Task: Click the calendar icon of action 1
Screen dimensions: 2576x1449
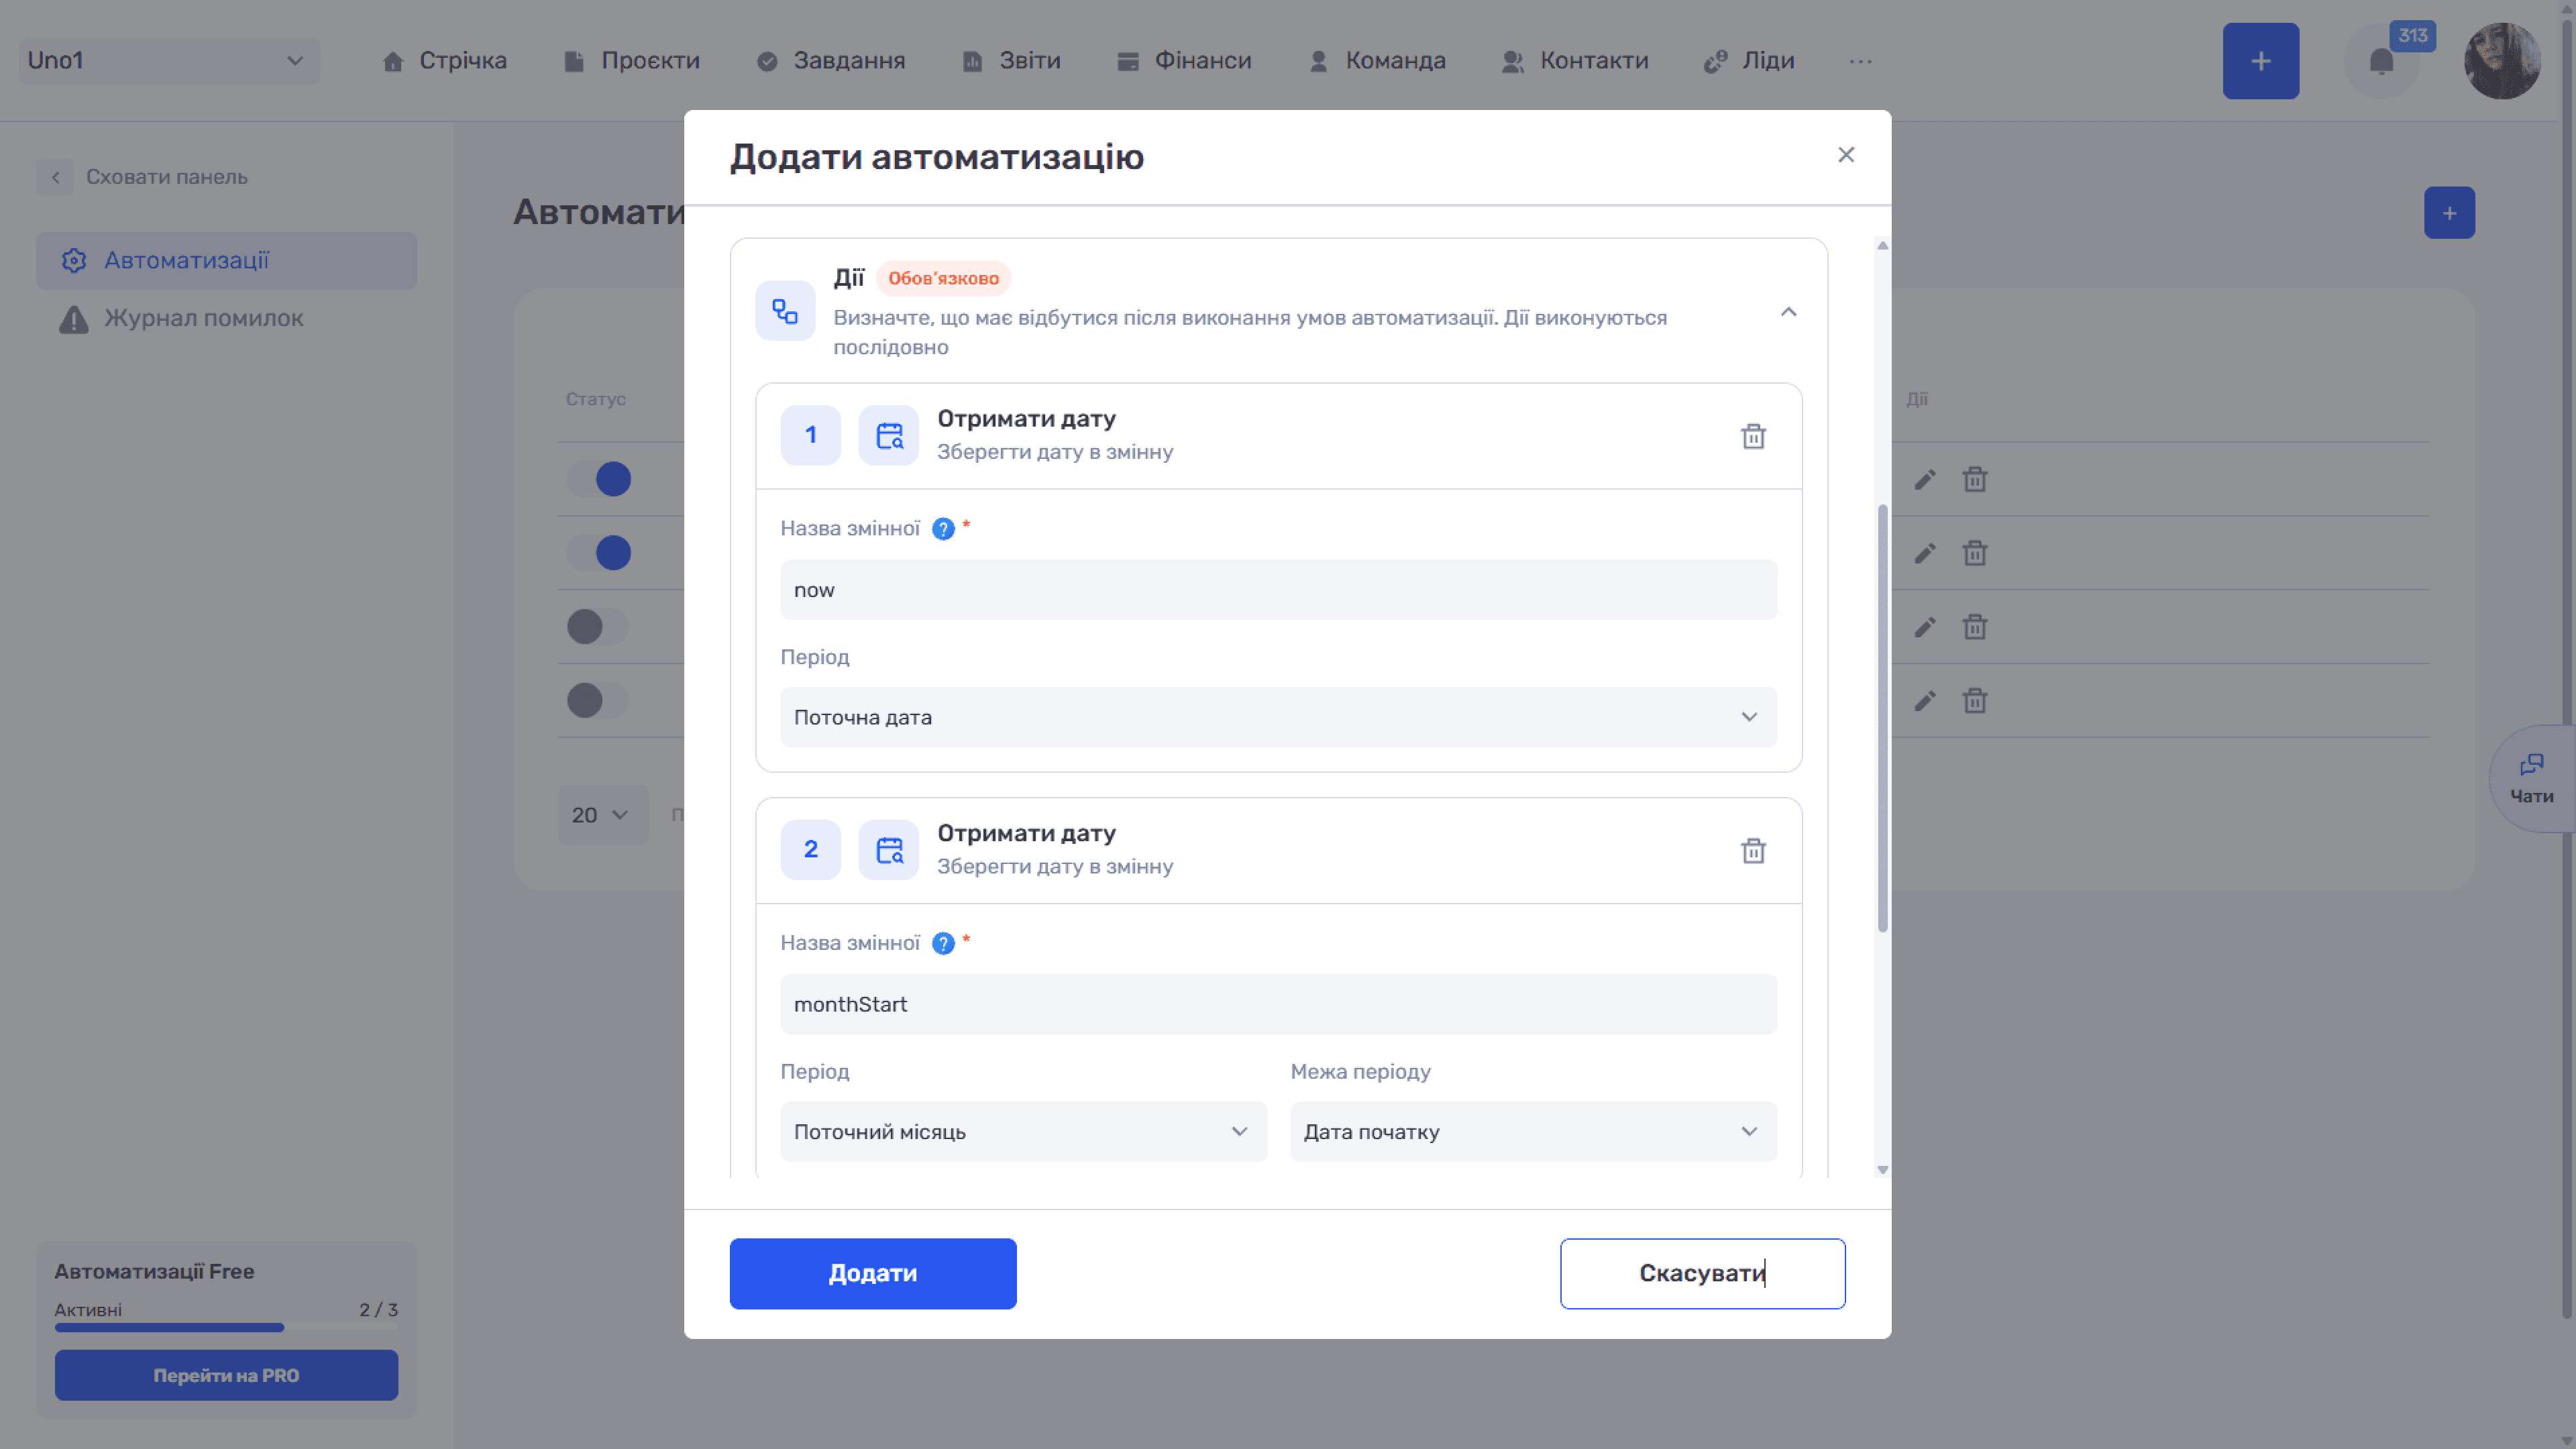Action: (889, 435)
